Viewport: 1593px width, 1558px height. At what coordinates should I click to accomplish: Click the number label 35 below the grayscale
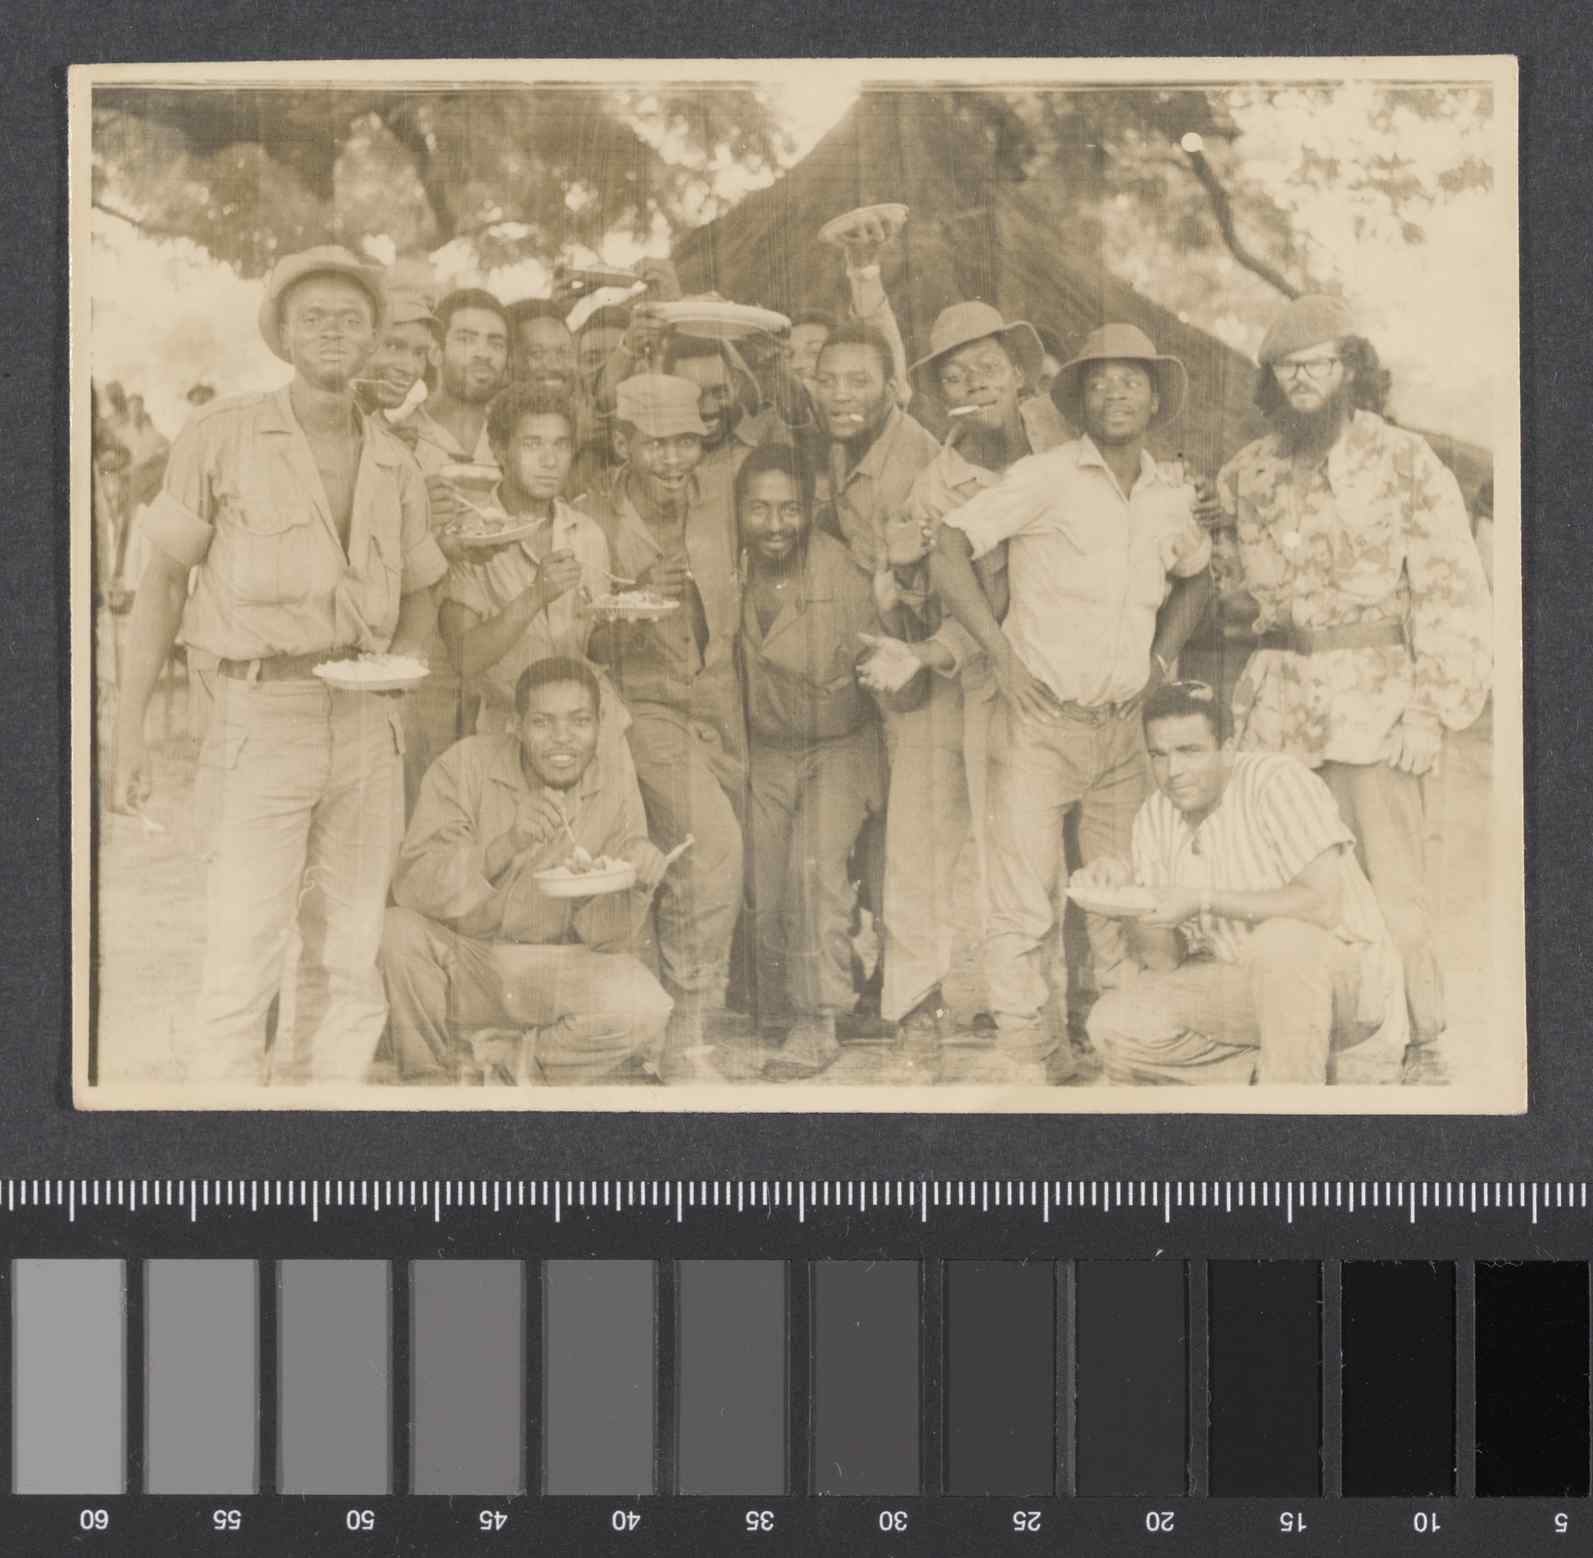pyautogui.click(x=759, y=1522)
